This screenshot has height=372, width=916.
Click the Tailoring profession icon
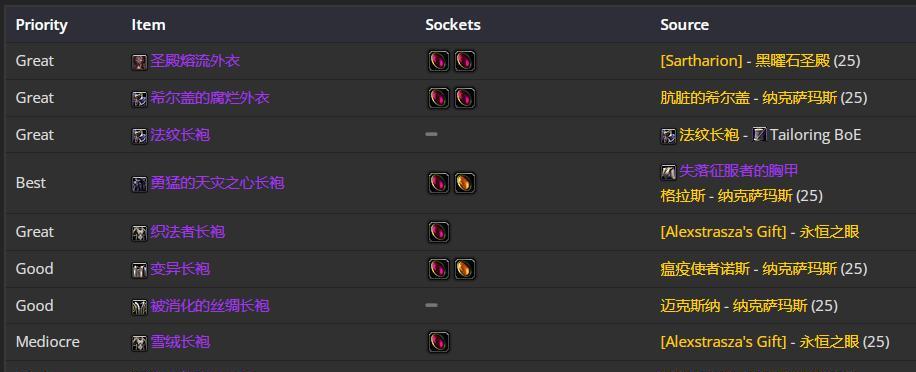tap(759, 135)
